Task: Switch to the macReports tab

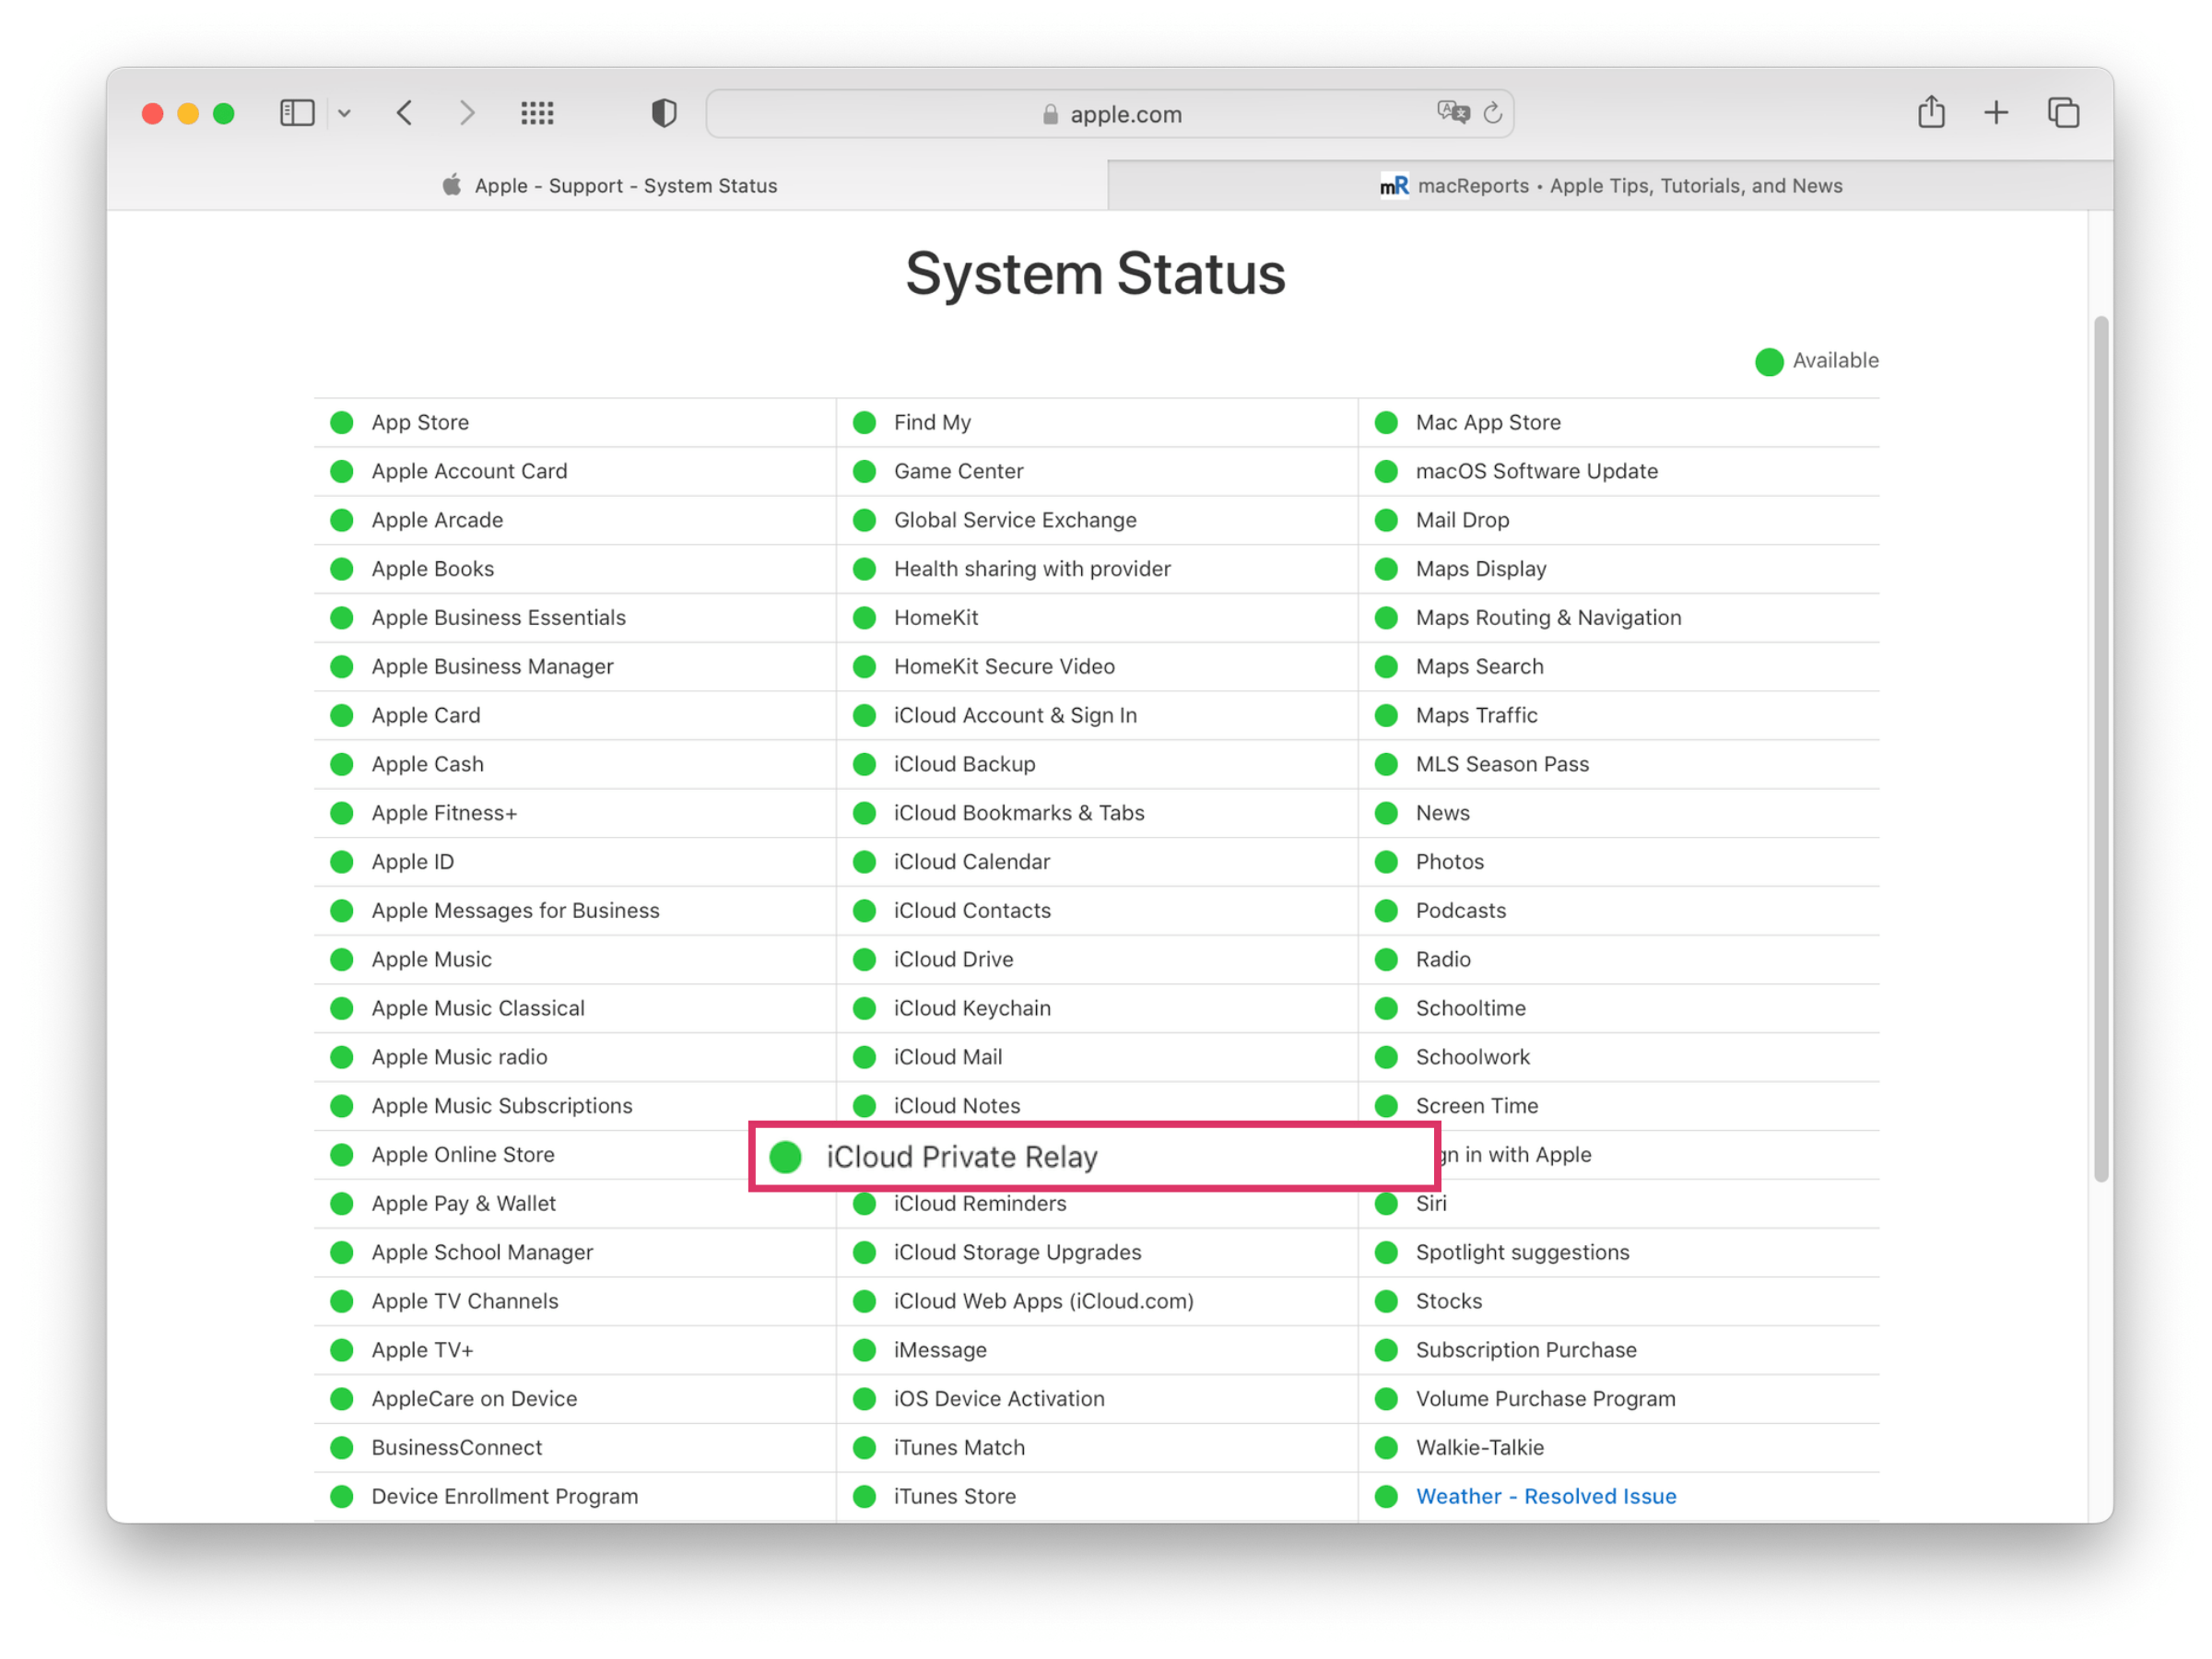Action: [x=1610, y=186]
